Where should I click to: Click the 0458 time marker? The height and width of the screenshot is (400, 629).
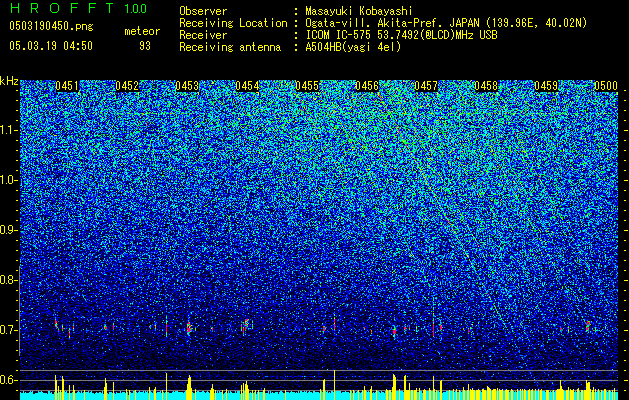coord(486,86)
